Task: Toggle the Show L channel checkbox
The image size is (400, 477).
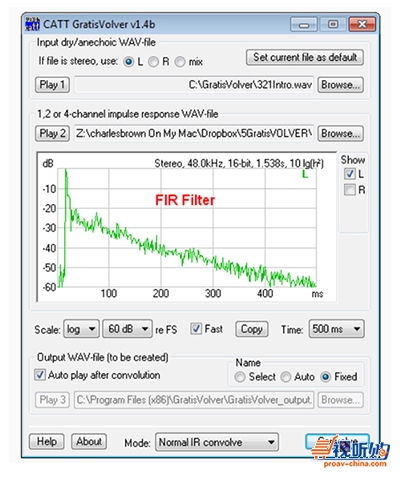Action: 349,174
